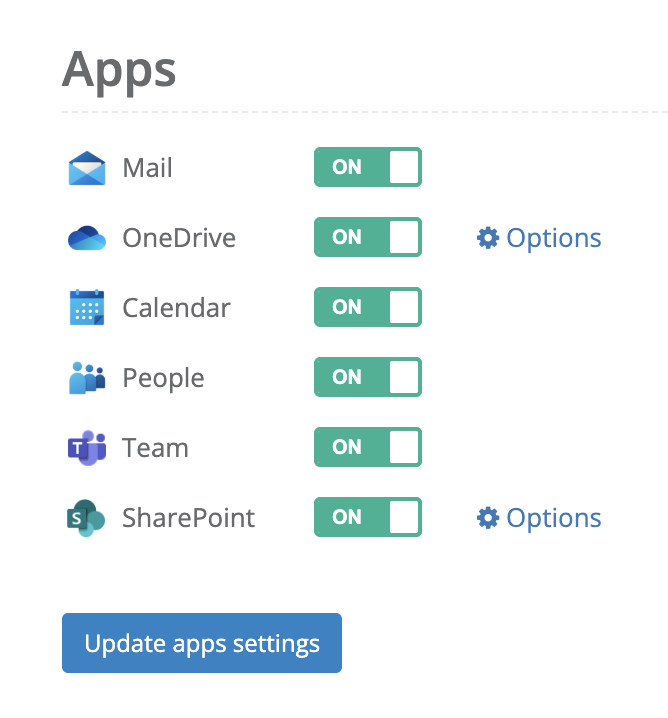The width and height of the screenshot is (668, 718).
Task: Turn off the SharePoint switch
Action: 368,518
